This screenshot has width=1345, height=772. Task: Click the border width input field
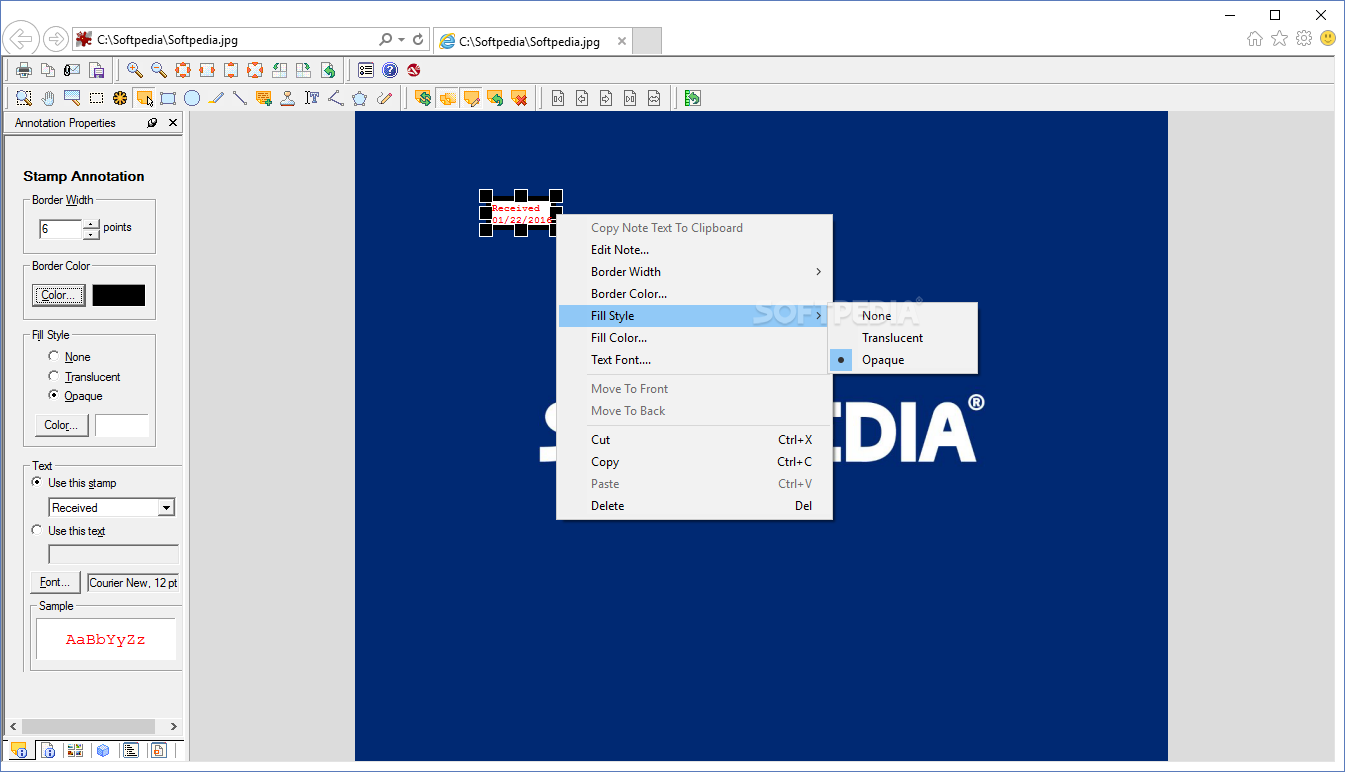point(60,229)
